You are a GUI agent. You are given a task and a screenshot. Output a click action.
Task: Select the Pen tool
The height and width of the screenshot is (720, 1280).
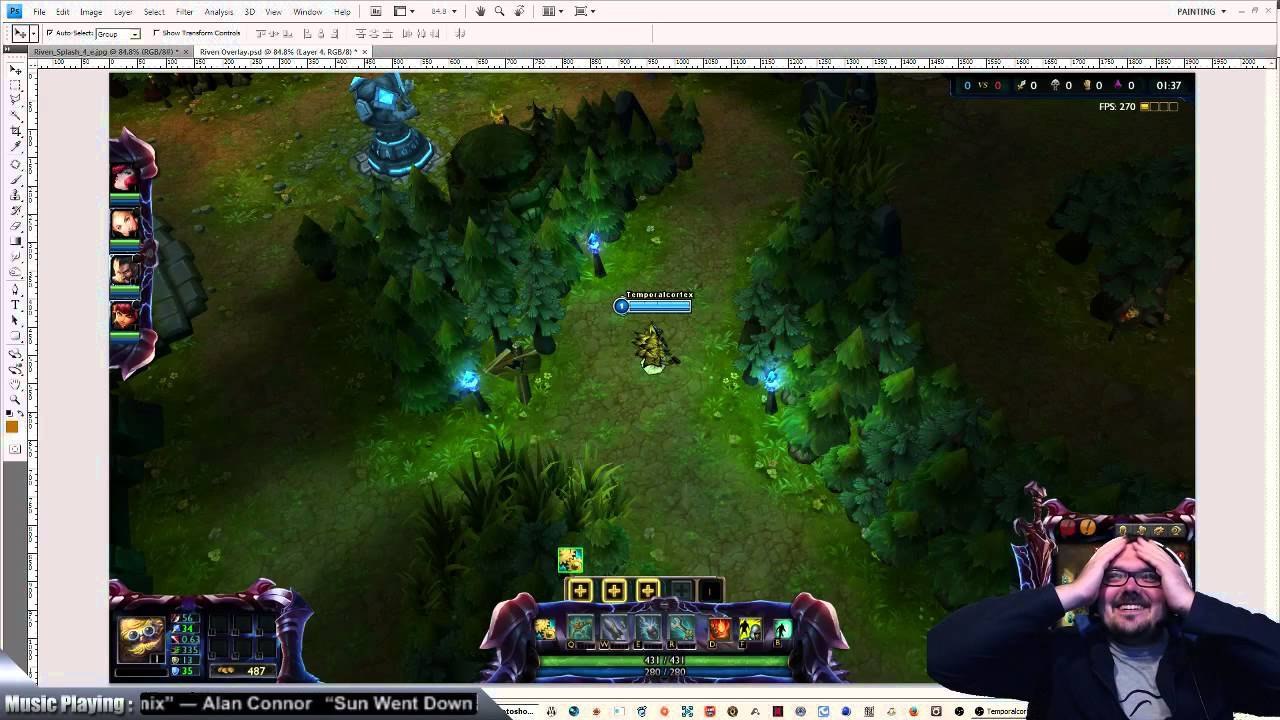[15, 289]
